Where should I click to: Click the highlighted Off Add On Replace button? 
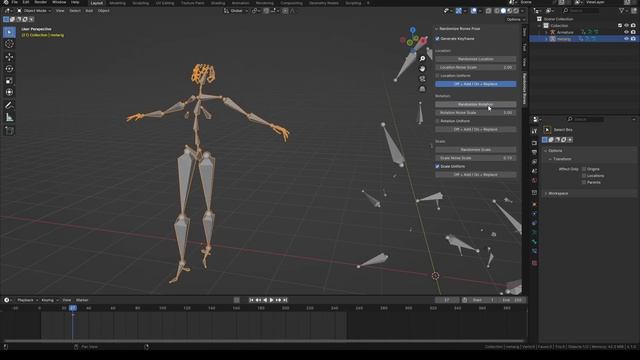click(476, 84)
